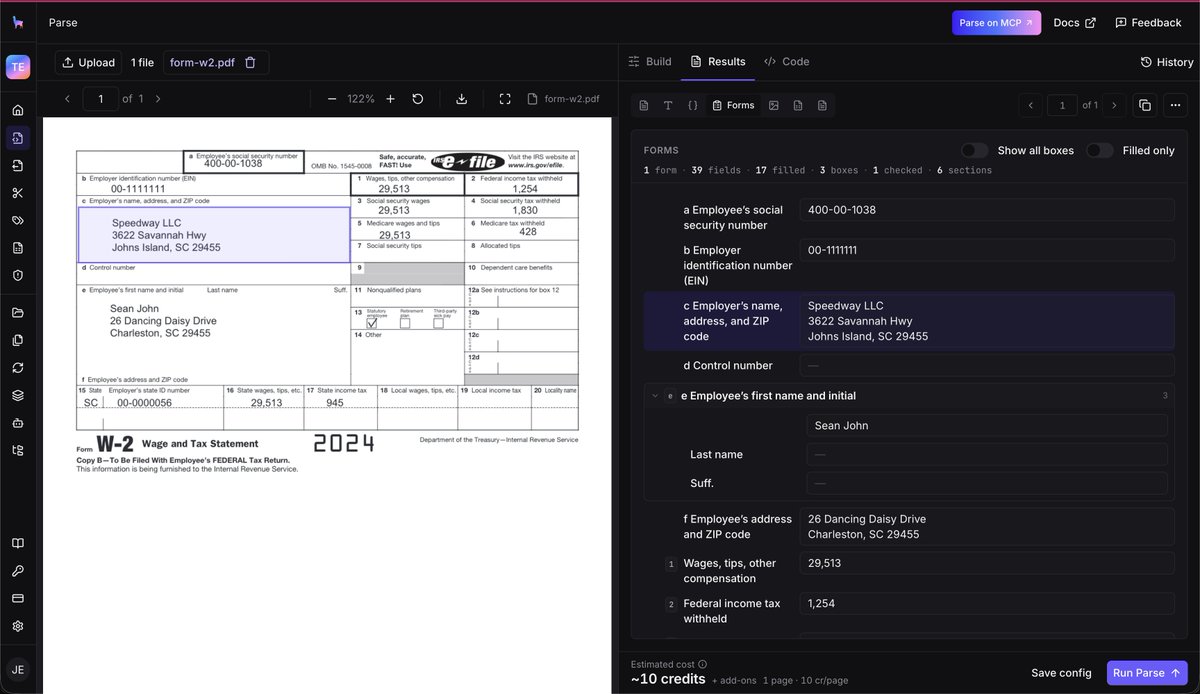This screenshot has height=694, width=1200.
Task: Open the Build tab
Action: click(x=650, y=62)
